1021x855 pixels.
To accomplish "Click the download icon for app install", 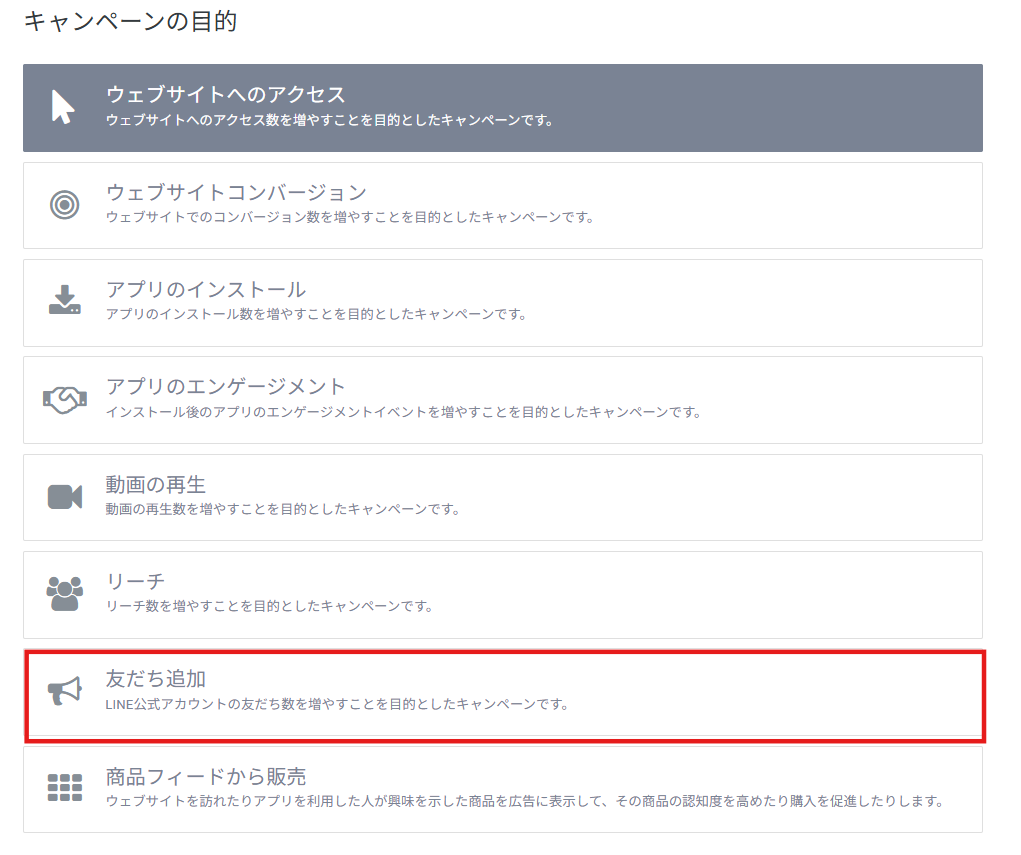I will 64,301.
